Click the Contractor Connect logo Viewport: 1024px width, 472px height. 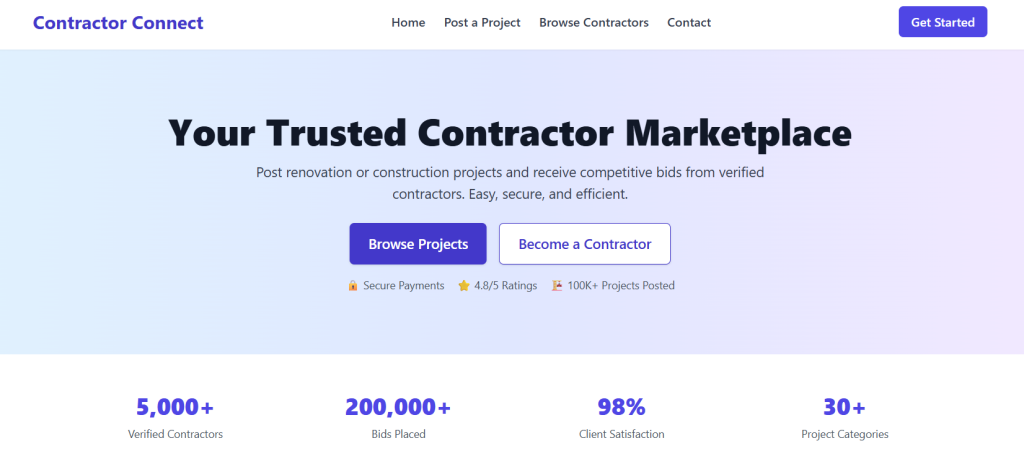click(118, 22)
